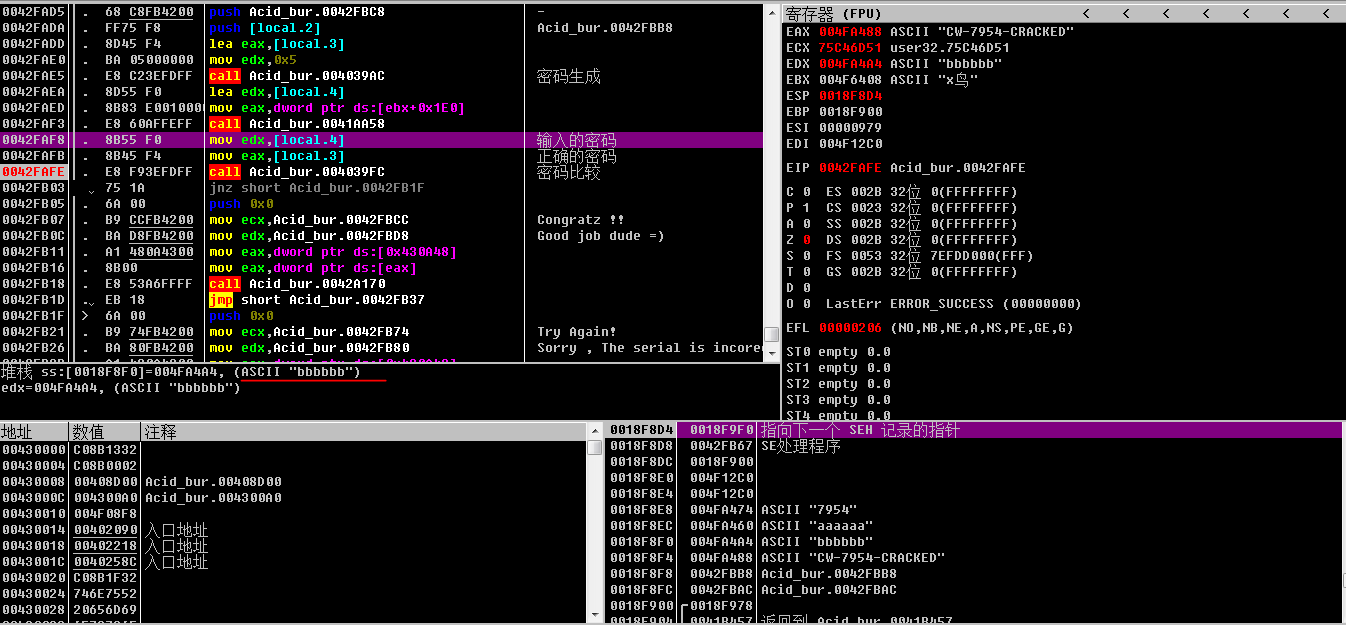The image size is (1346, 625).
Task: Select the stack row at address 0018F8F0
Action: click(975, 542)
